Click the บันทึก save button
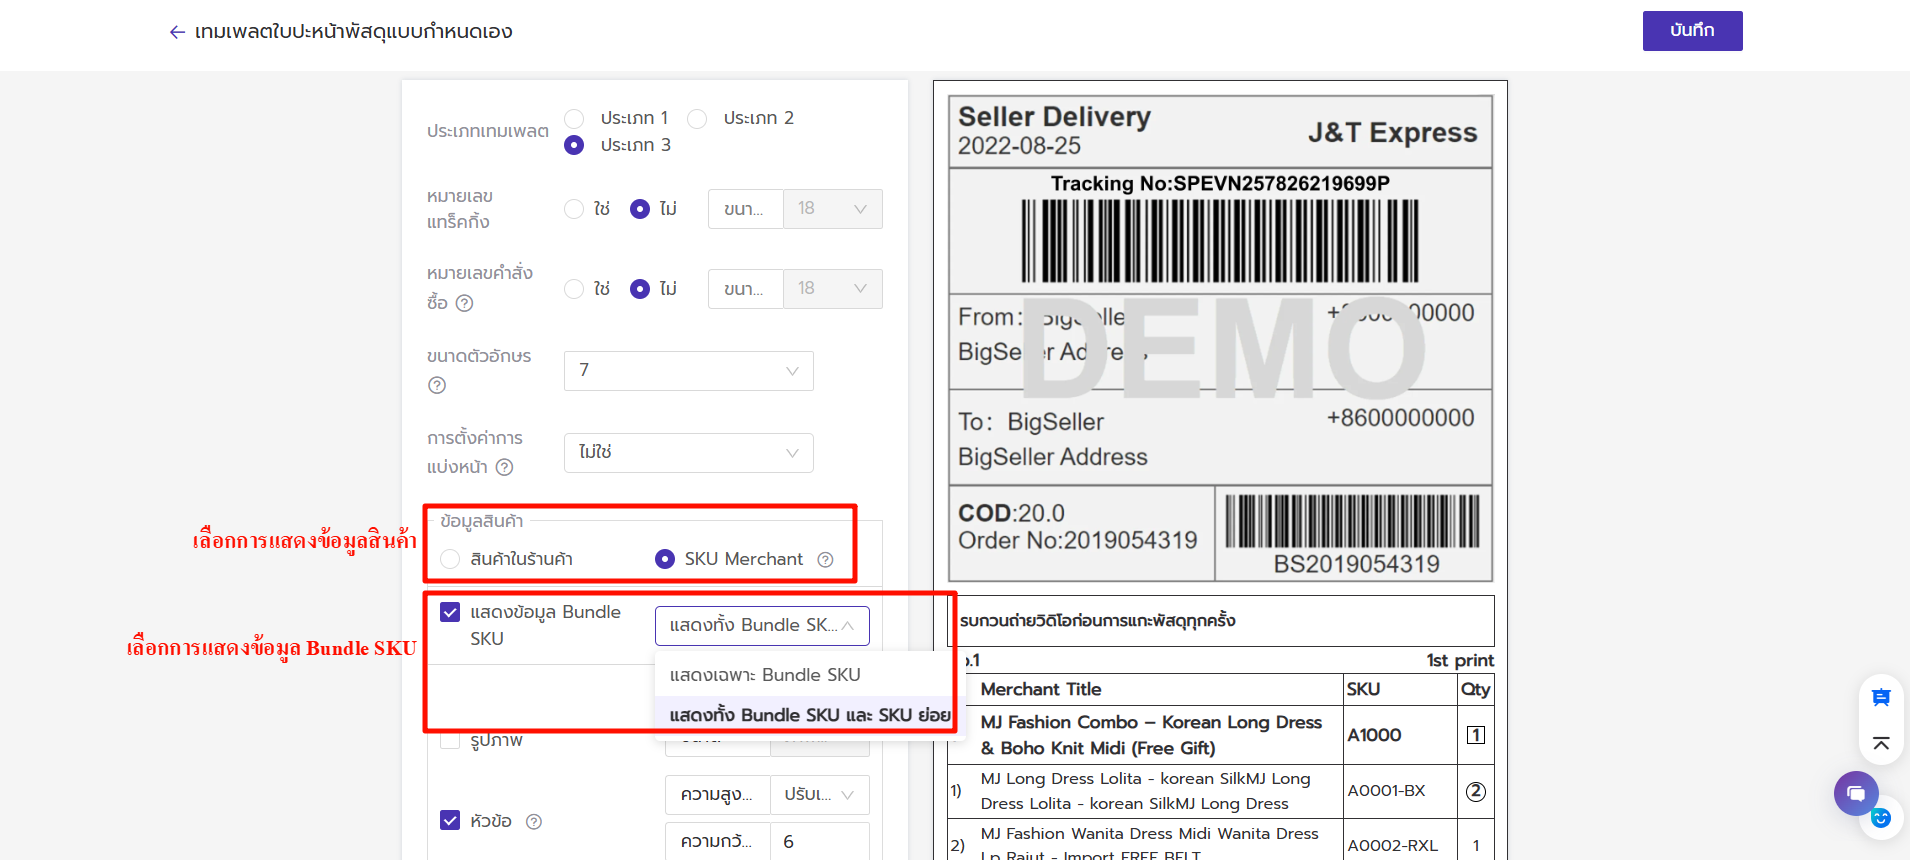The width and height of the screenshot is (1910, 860). pos(1692,31)
